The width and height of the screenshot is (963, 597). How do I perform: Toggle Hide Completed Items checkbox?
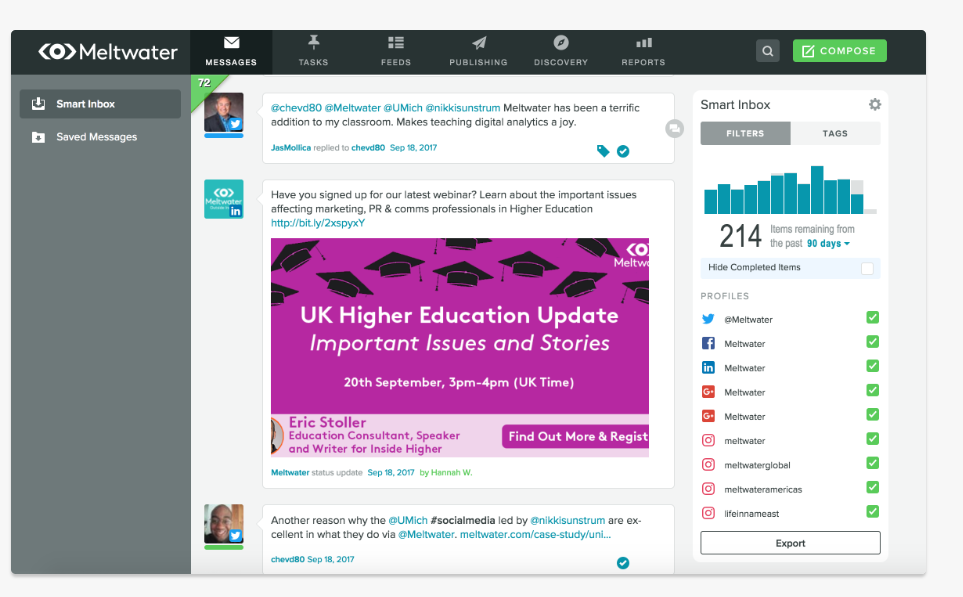(867, 268)
